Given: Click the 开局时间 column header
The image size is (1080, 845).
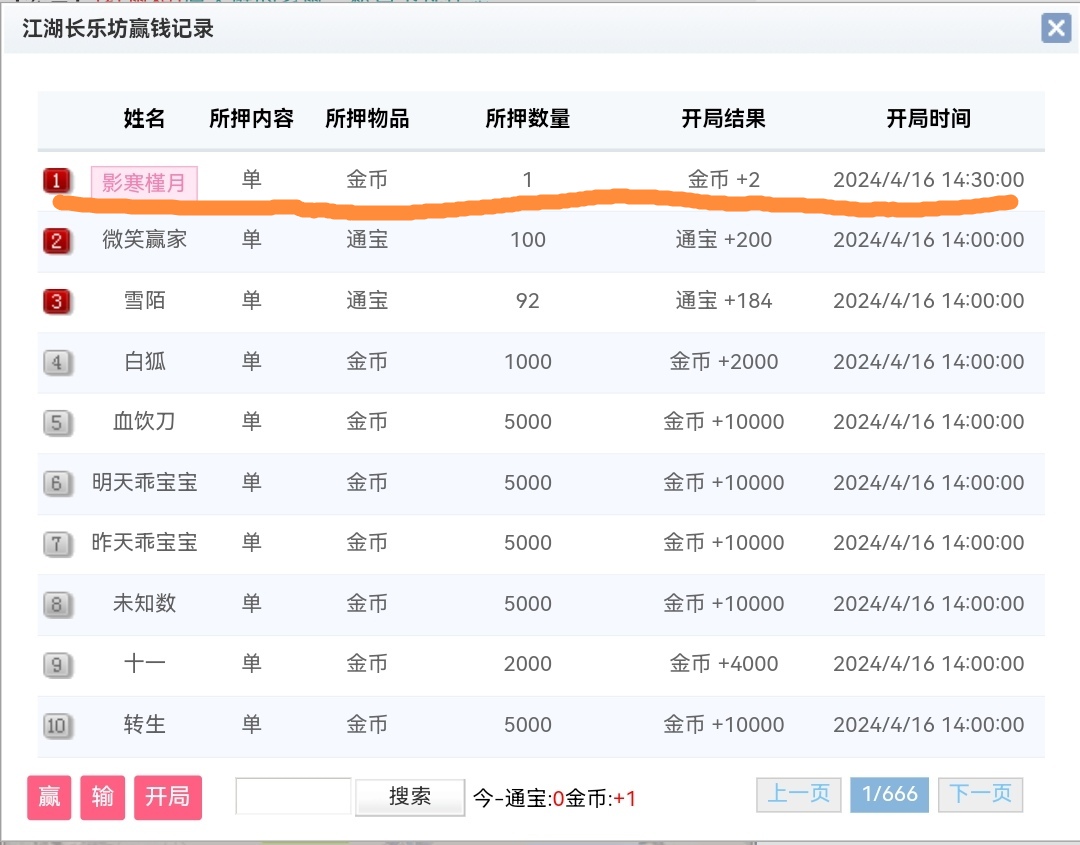Looking at the screenshot, I should (928, 118).
